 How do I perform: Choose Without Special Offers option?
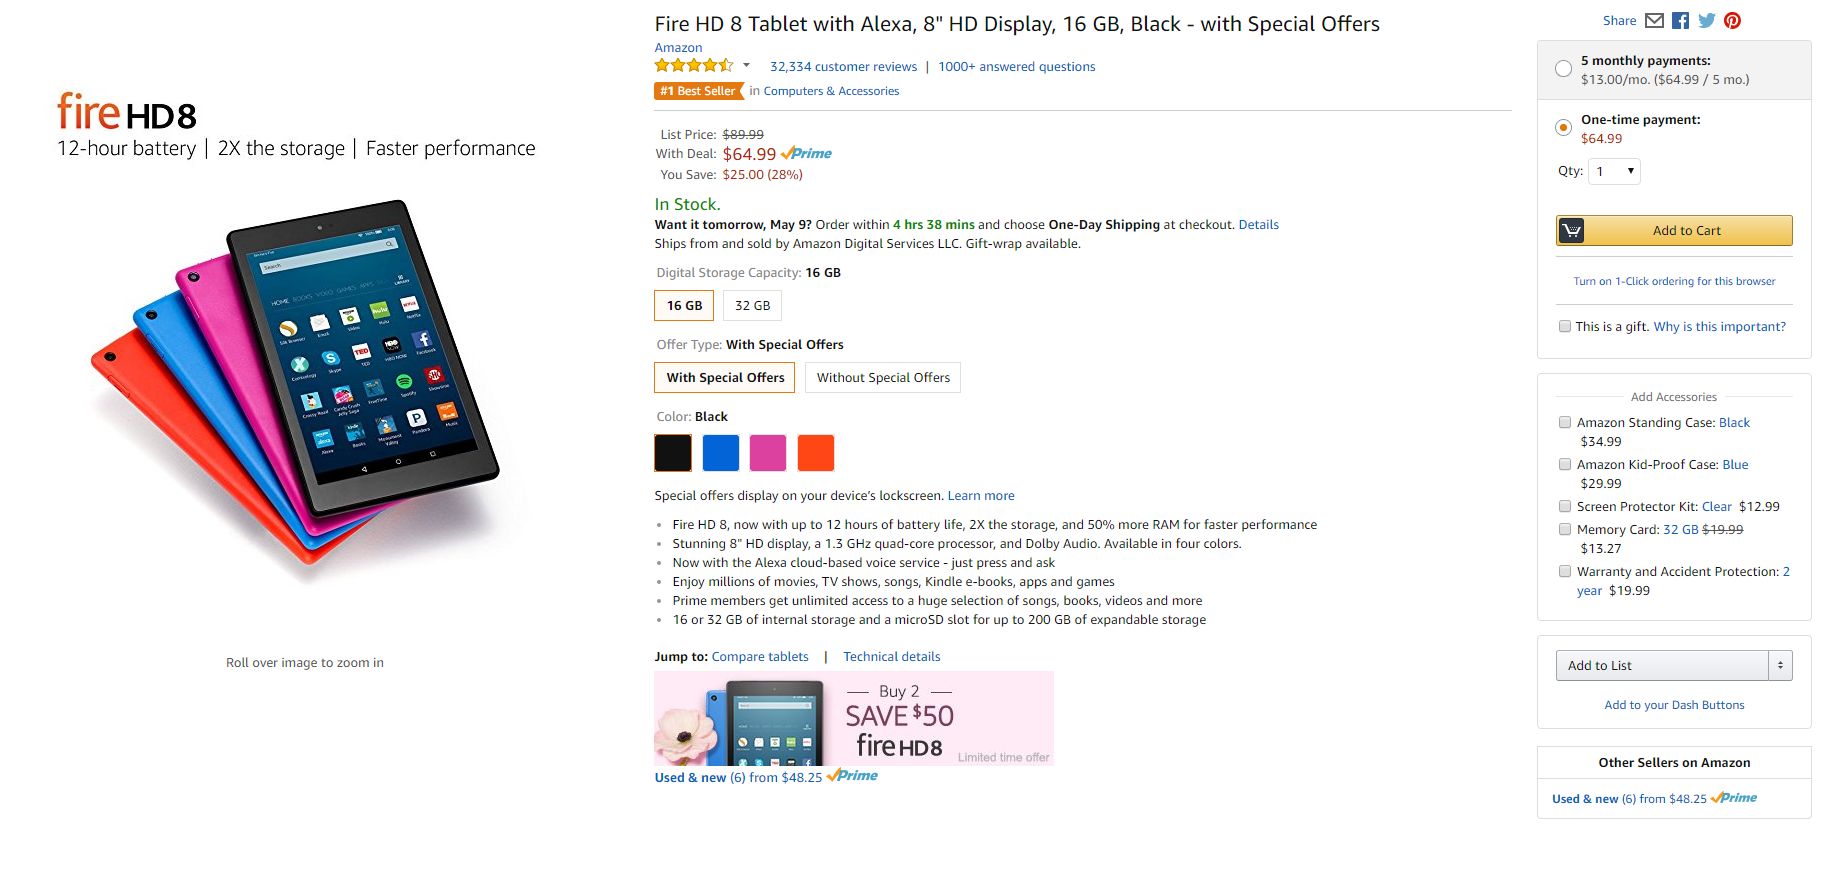click(882, 378)
